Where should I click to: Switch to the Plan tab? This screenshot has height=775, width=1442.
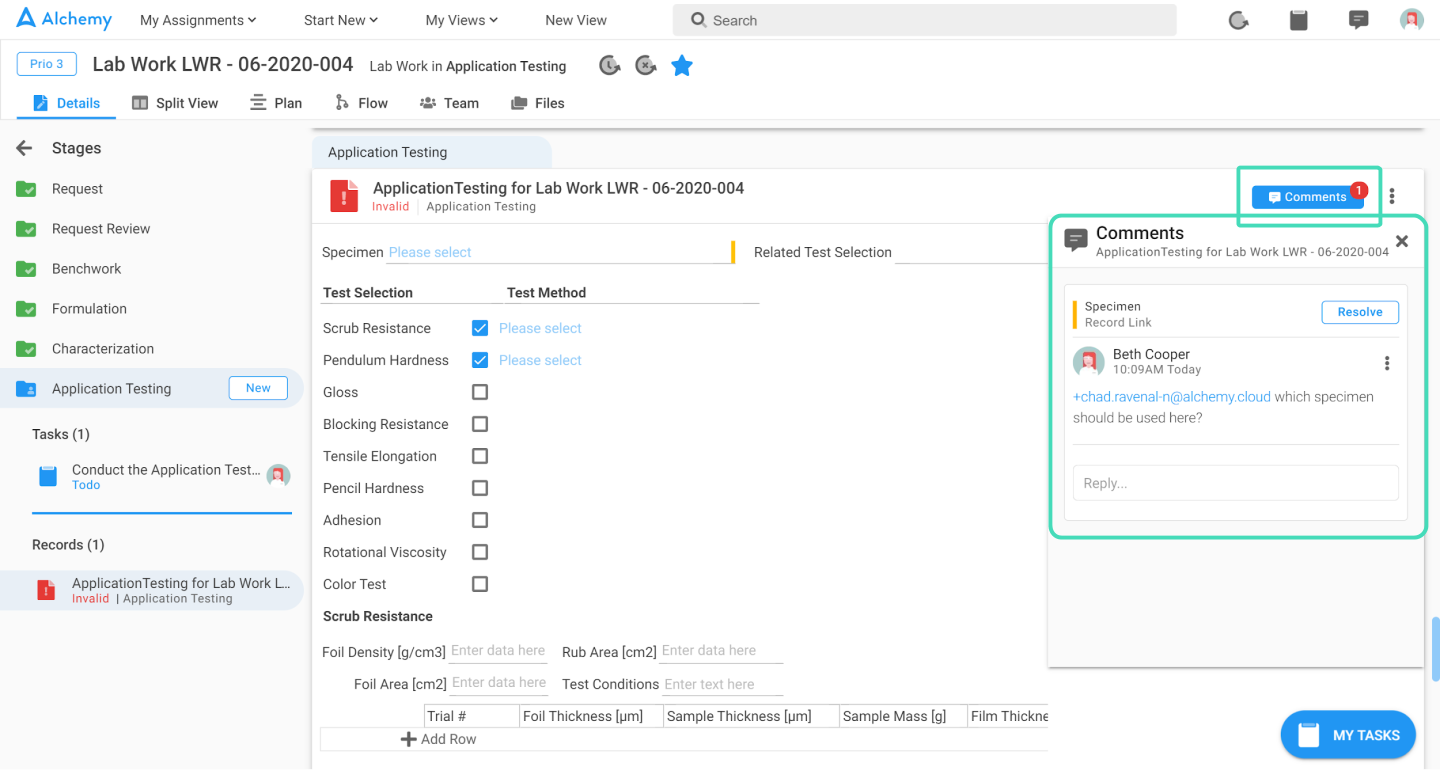(276, 103)
